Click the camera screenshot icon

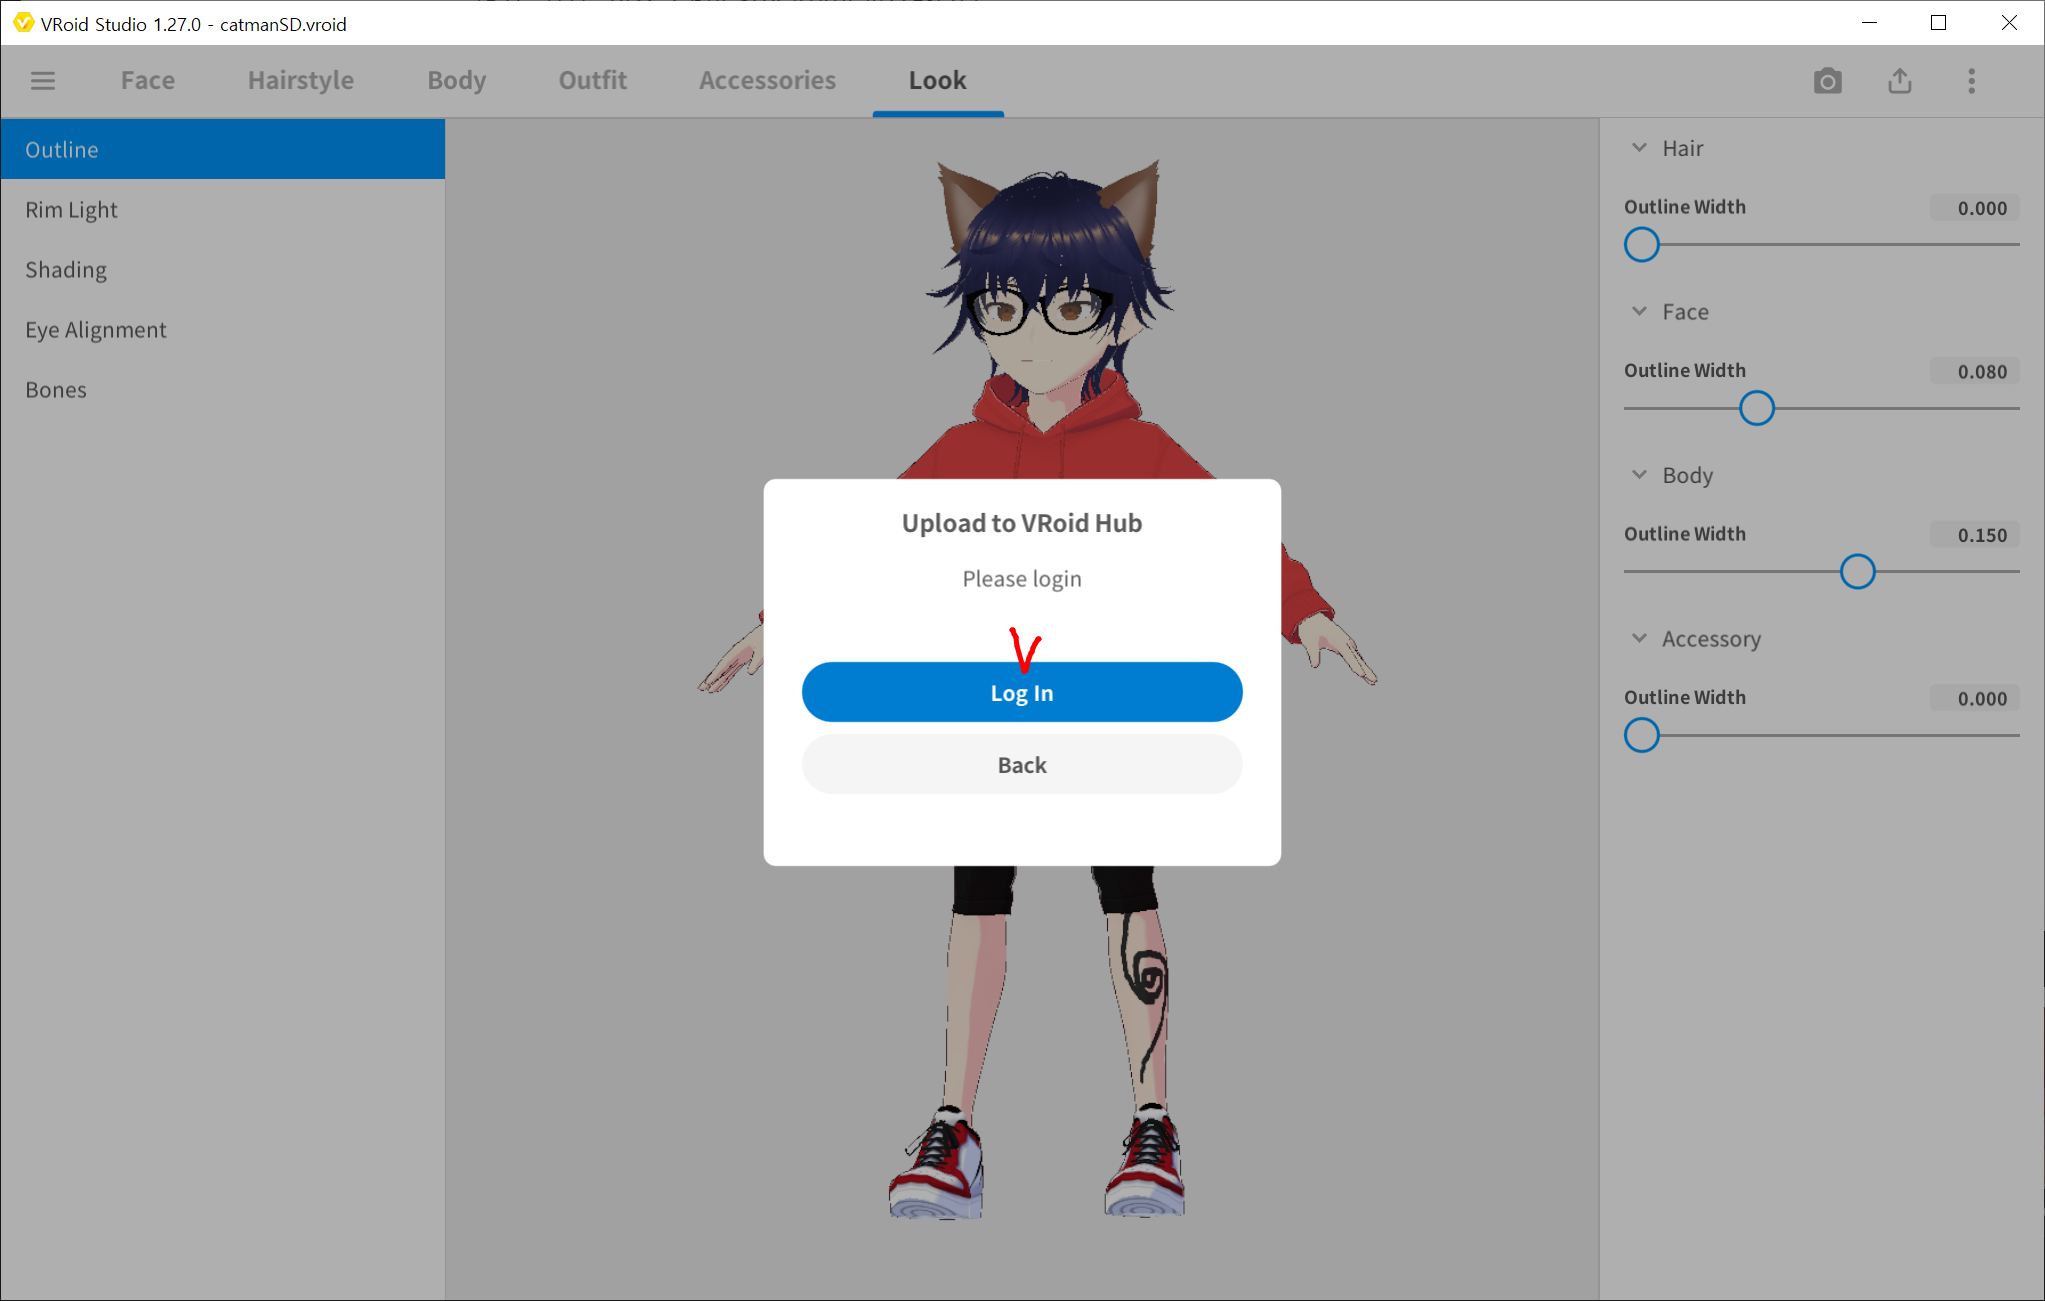1827,81
